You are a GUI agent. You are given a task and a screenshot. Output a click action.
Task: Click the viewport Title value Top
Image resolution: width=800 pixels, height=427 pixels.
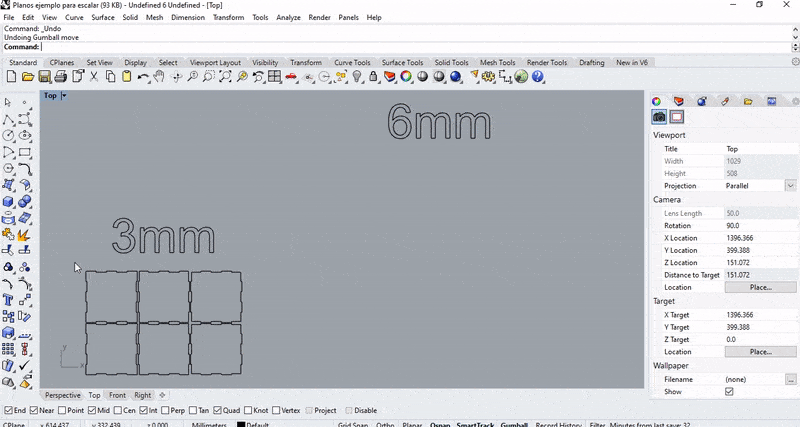coord(760,149)
